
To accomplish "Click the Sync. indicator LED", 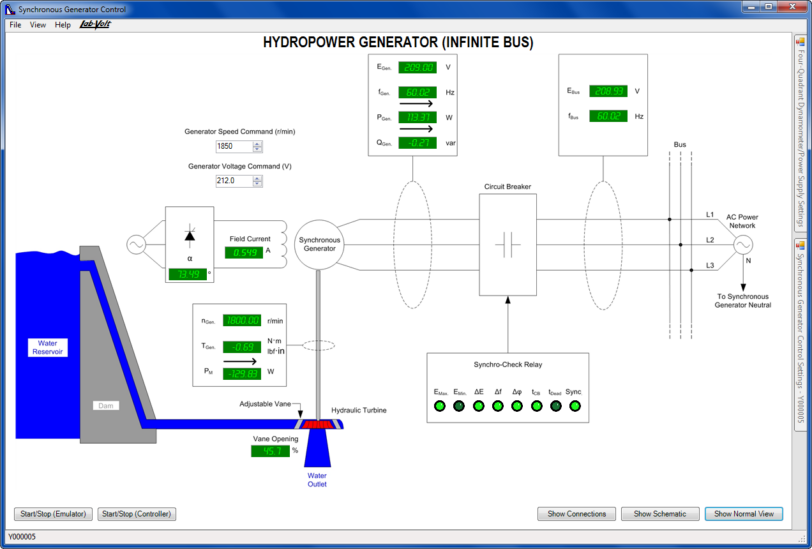I will coord(575,407).
